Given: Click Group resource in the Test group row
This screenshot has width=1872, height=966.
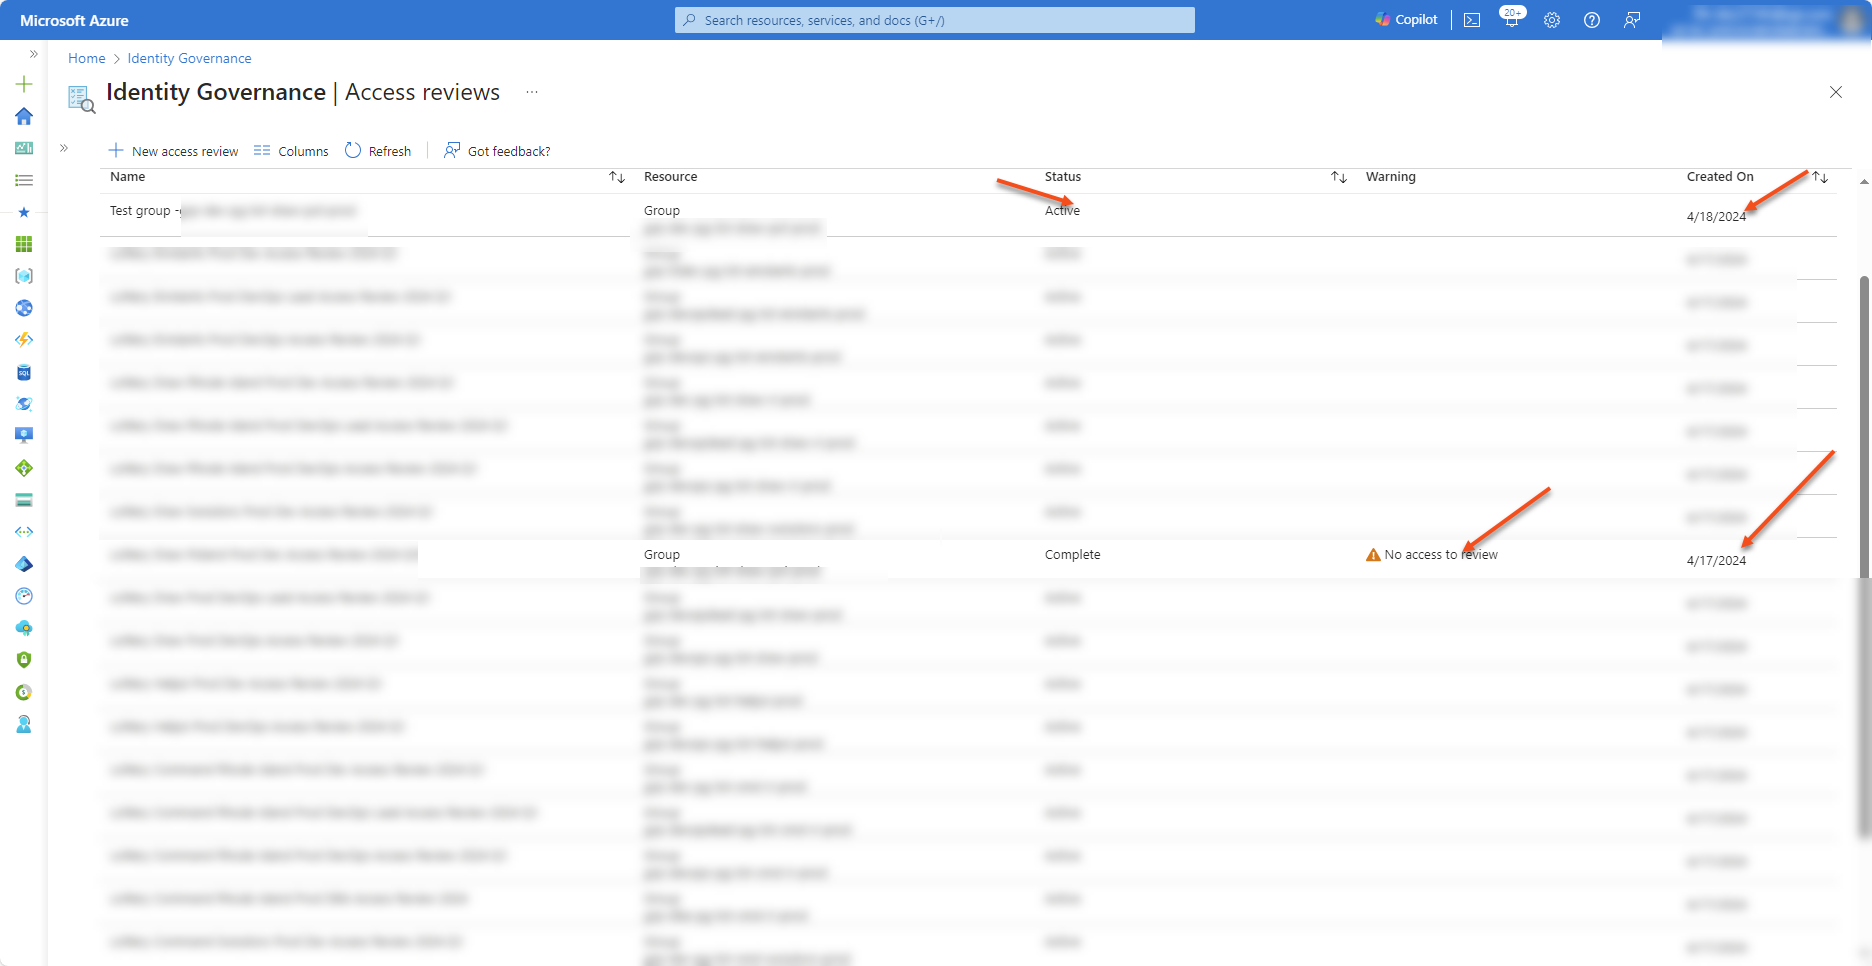Looking at the screenshot, I should click(662, 211).
